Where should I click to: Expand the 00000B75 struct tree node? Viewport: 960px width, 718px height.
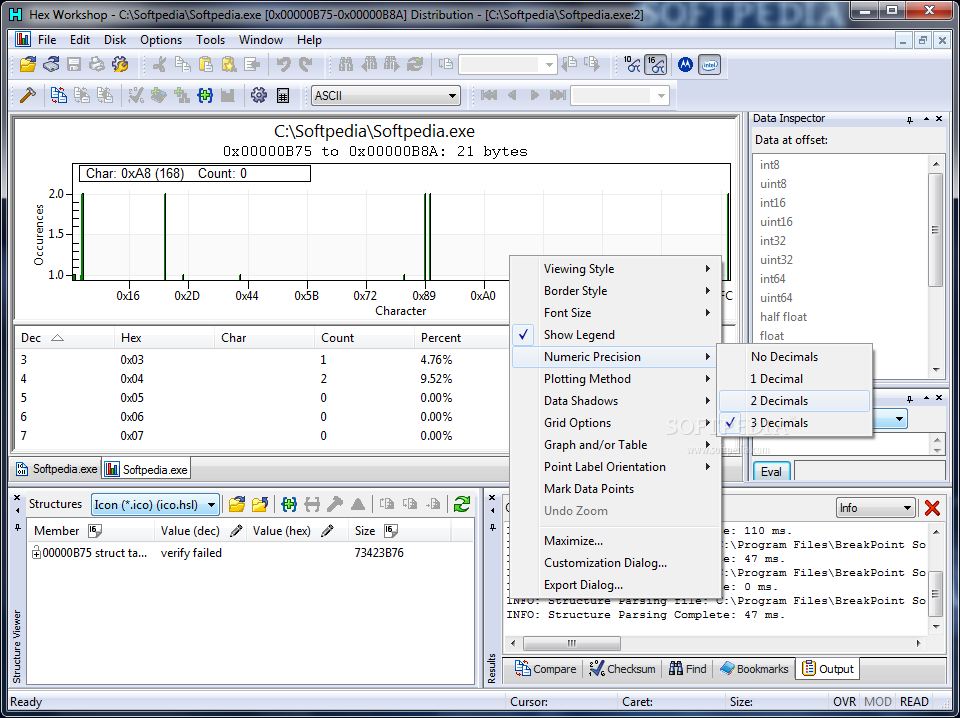coord(37,553)
